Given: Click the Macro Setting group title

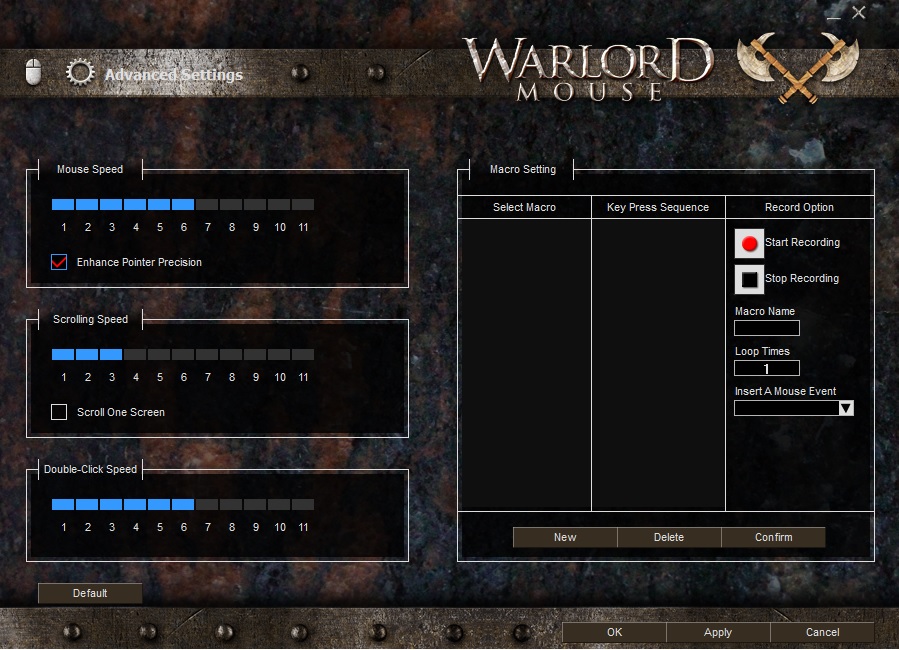Looking at the screenshot, I should [x=523, y=169].
